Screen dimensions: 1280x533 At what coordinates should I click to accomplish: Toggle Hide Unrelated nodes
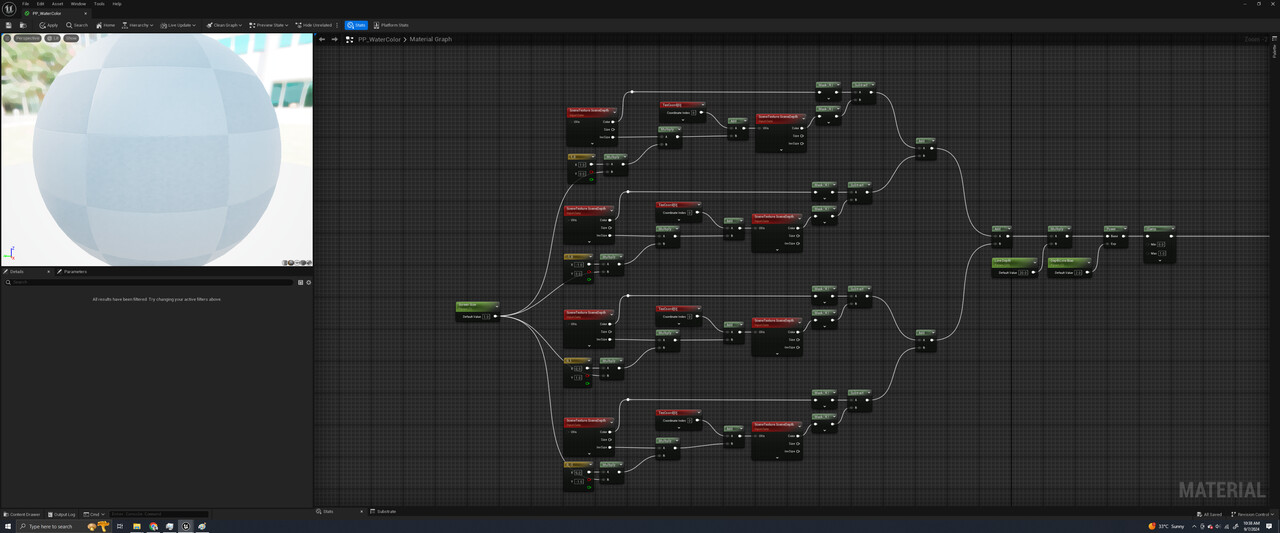coord(314,25)
